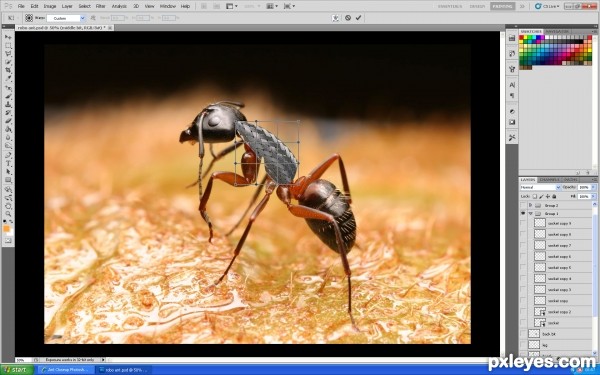Open the Arrange Documents dropdown
Screen dimensions: 600x375
point(273,6)
